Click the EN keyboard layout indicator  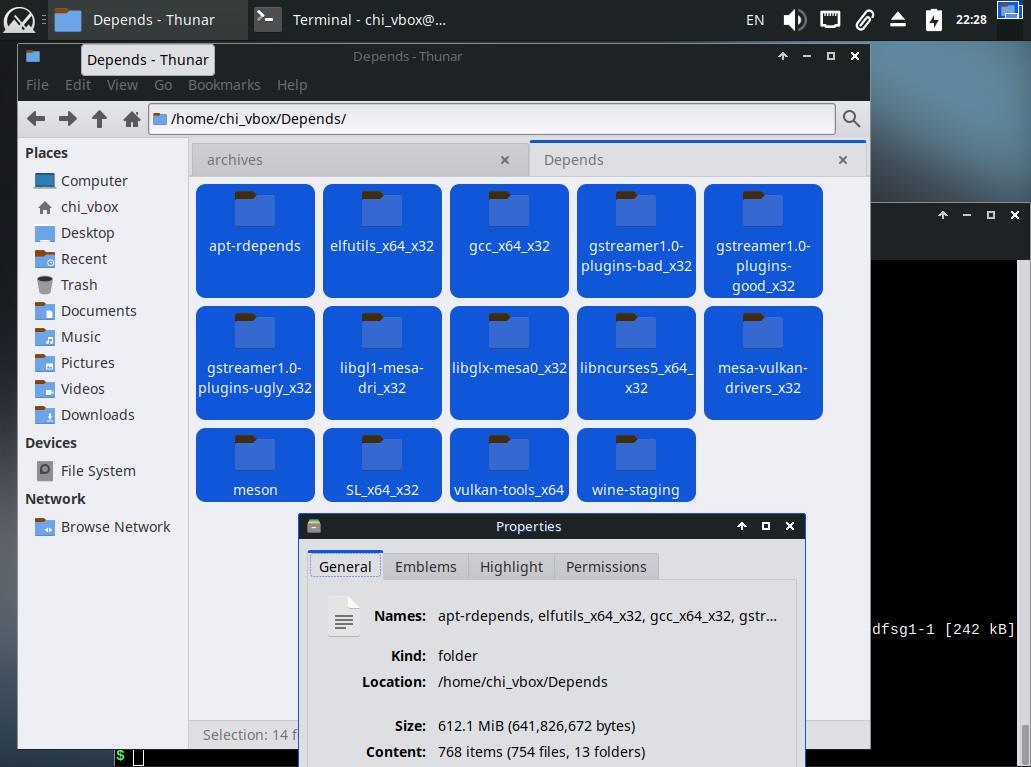(755, 20)
